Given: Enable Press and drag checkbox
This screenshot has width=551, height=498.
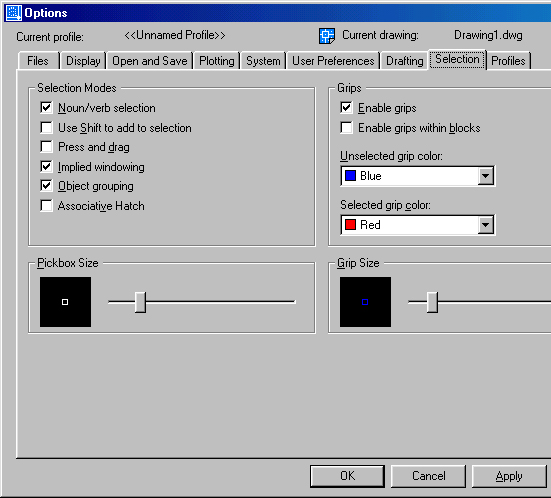Looking at the screenshot, I should (46, 147).
